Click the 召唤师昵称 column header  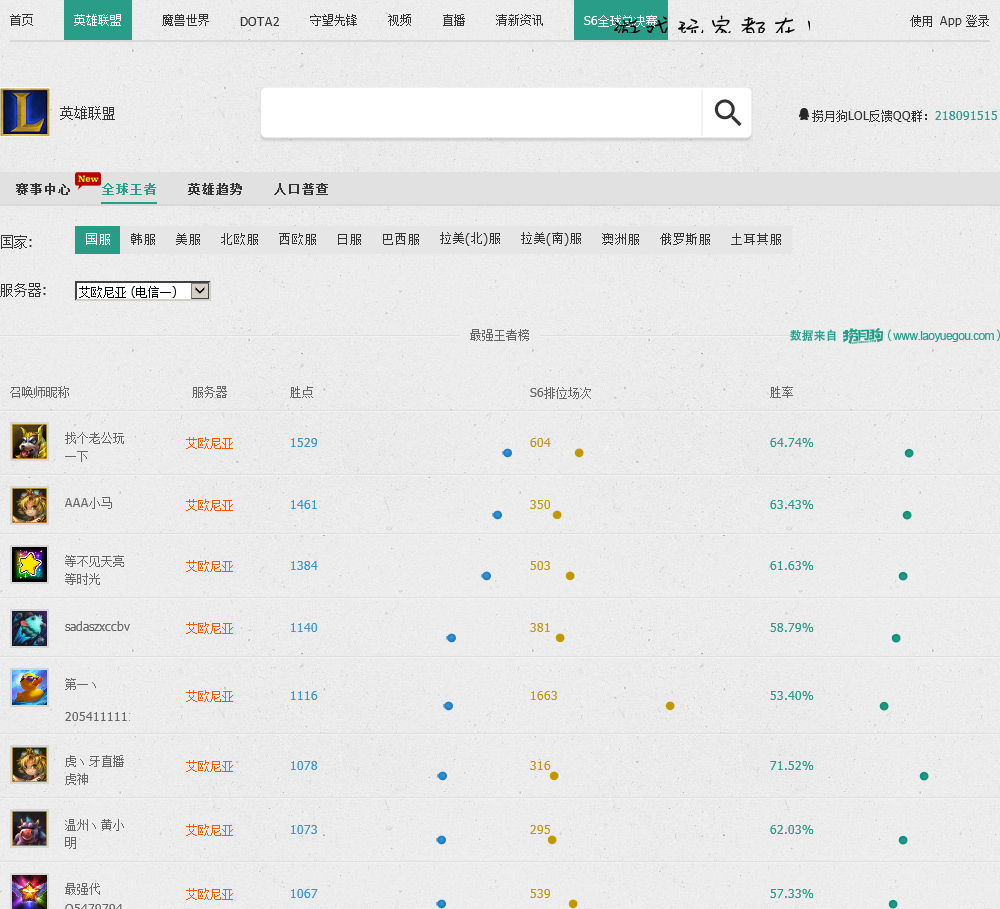click(x=40, y=392)
